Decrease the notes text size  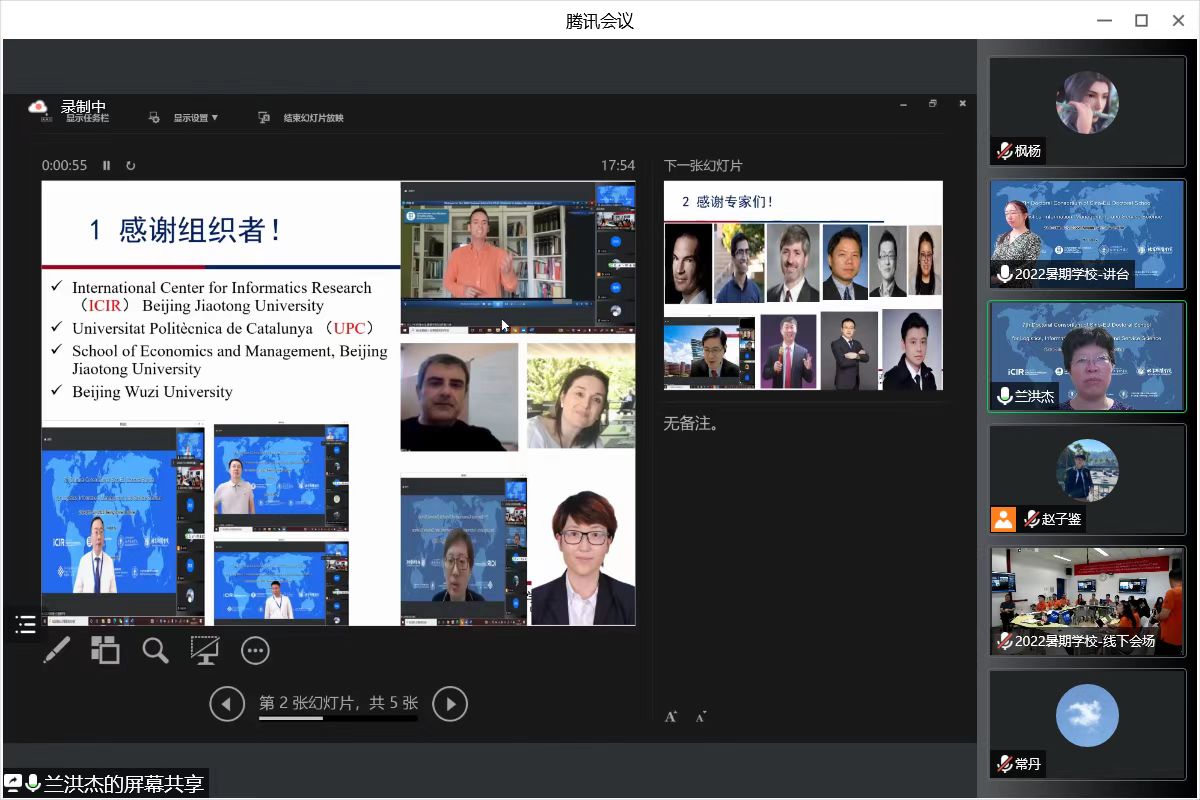click(701, 716)
